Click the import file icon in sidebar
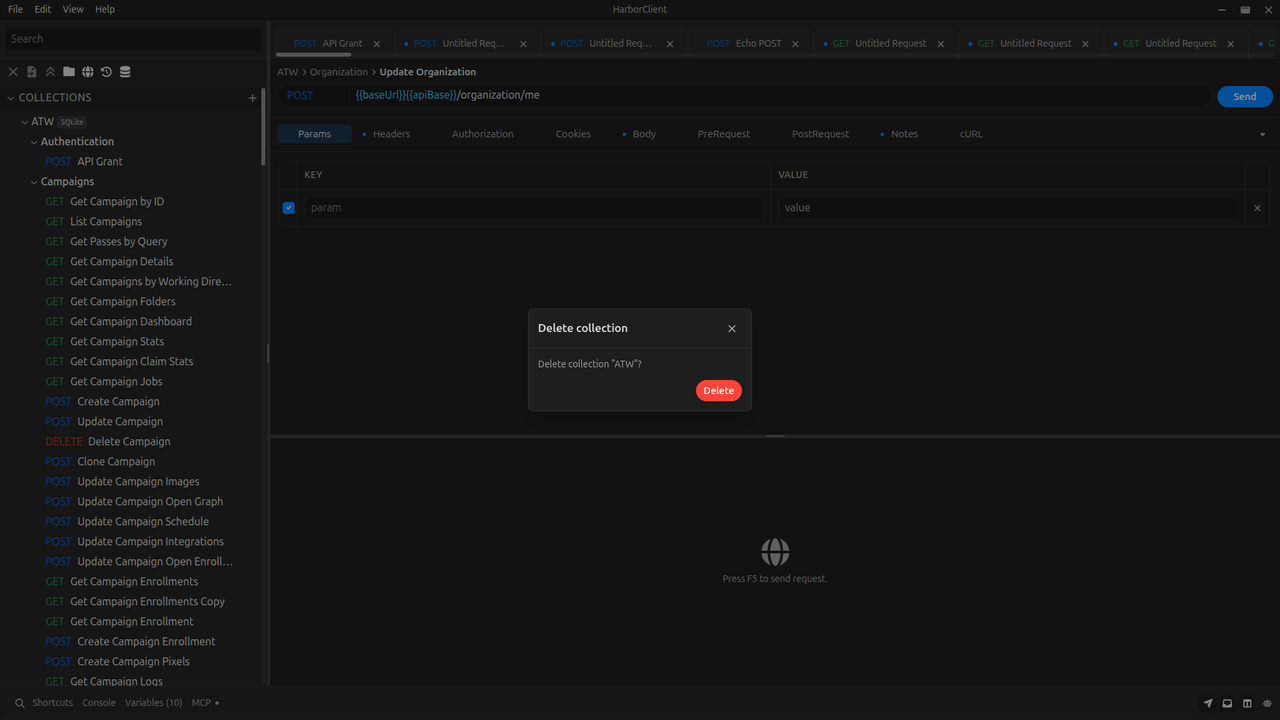The height and width of the screenshot is (720, 1280). click(32, 72)
